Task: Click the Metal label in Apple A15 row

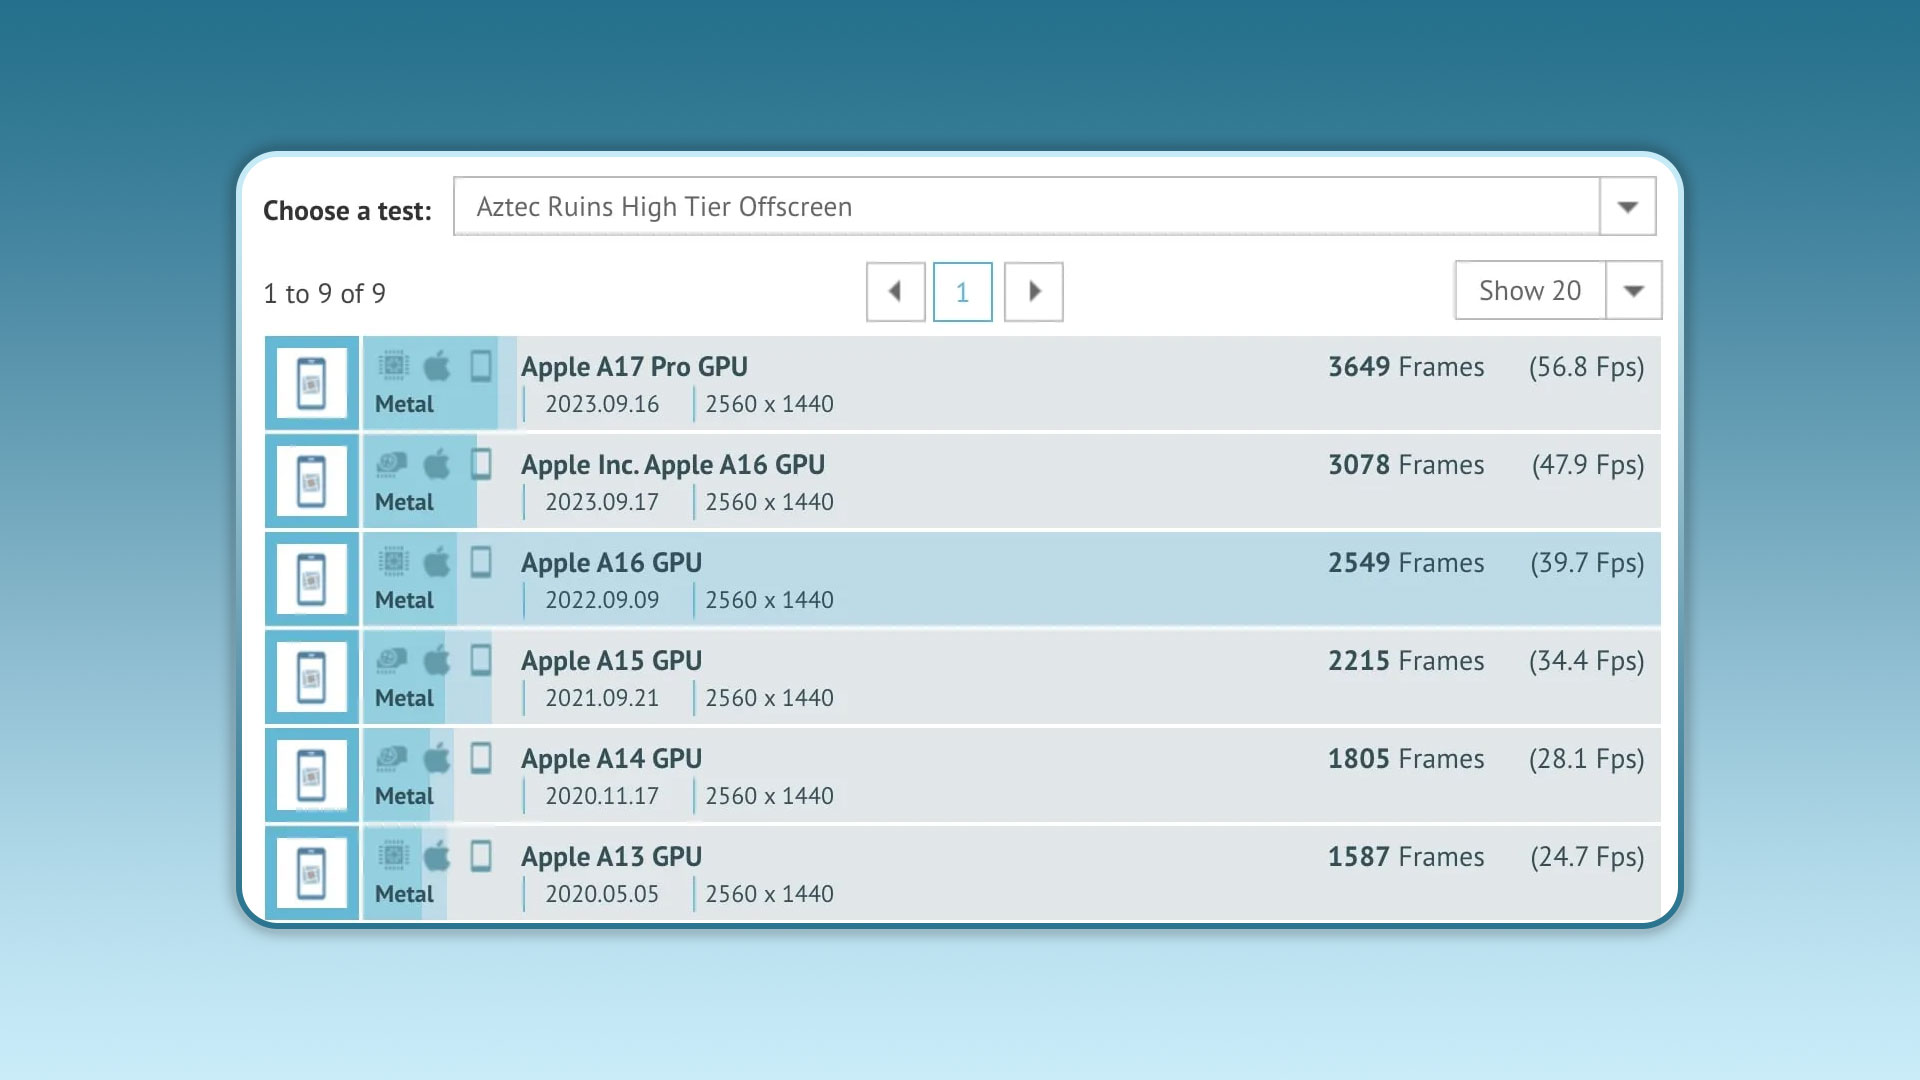Action: [x=404, y=698]
